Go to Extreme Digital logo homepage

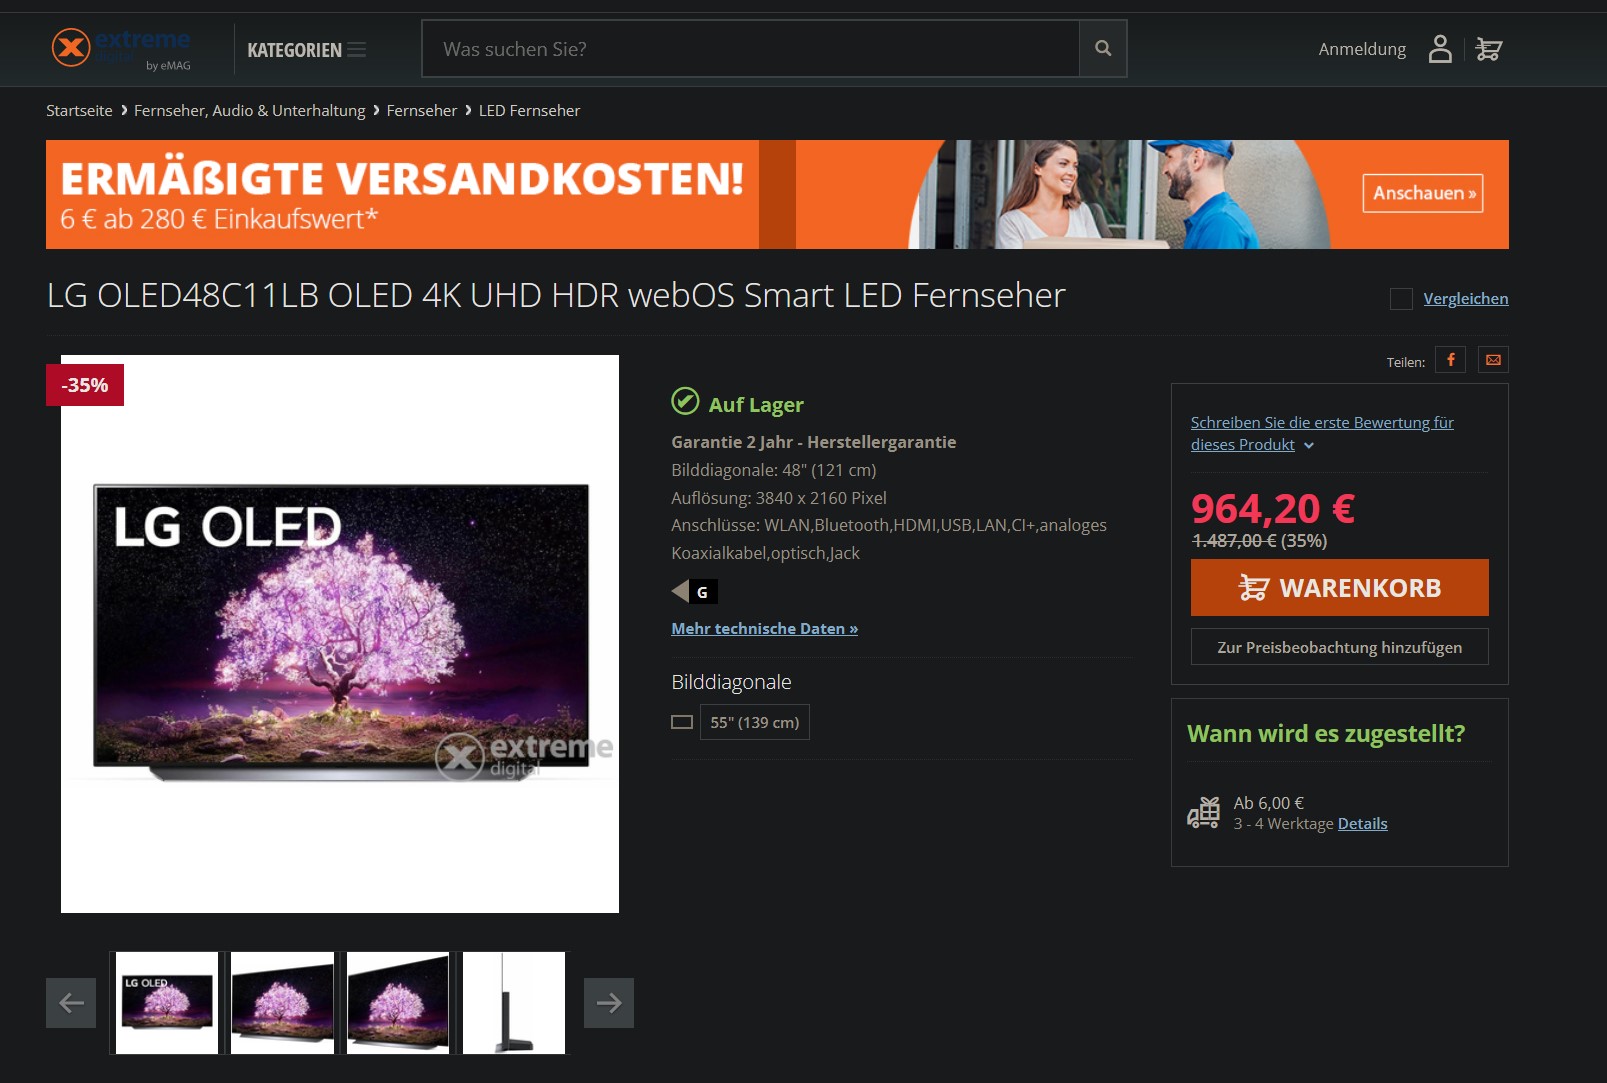click(x=121, y=48)
